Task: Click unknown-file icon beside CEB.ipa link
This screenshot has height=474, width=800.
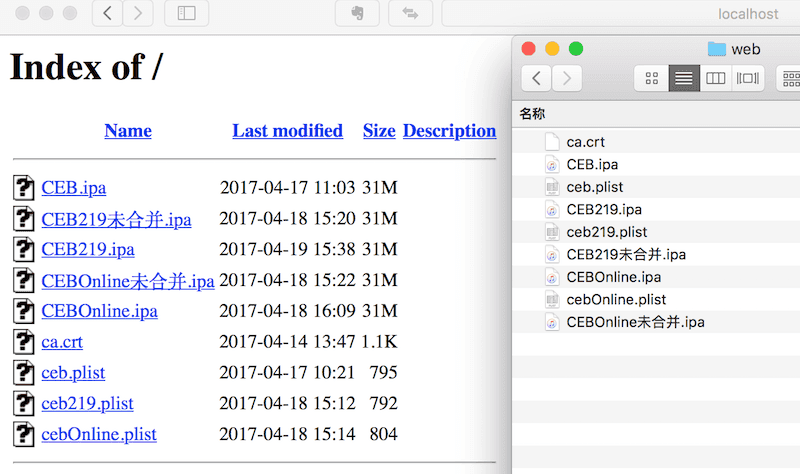Action: pos(23,188)
